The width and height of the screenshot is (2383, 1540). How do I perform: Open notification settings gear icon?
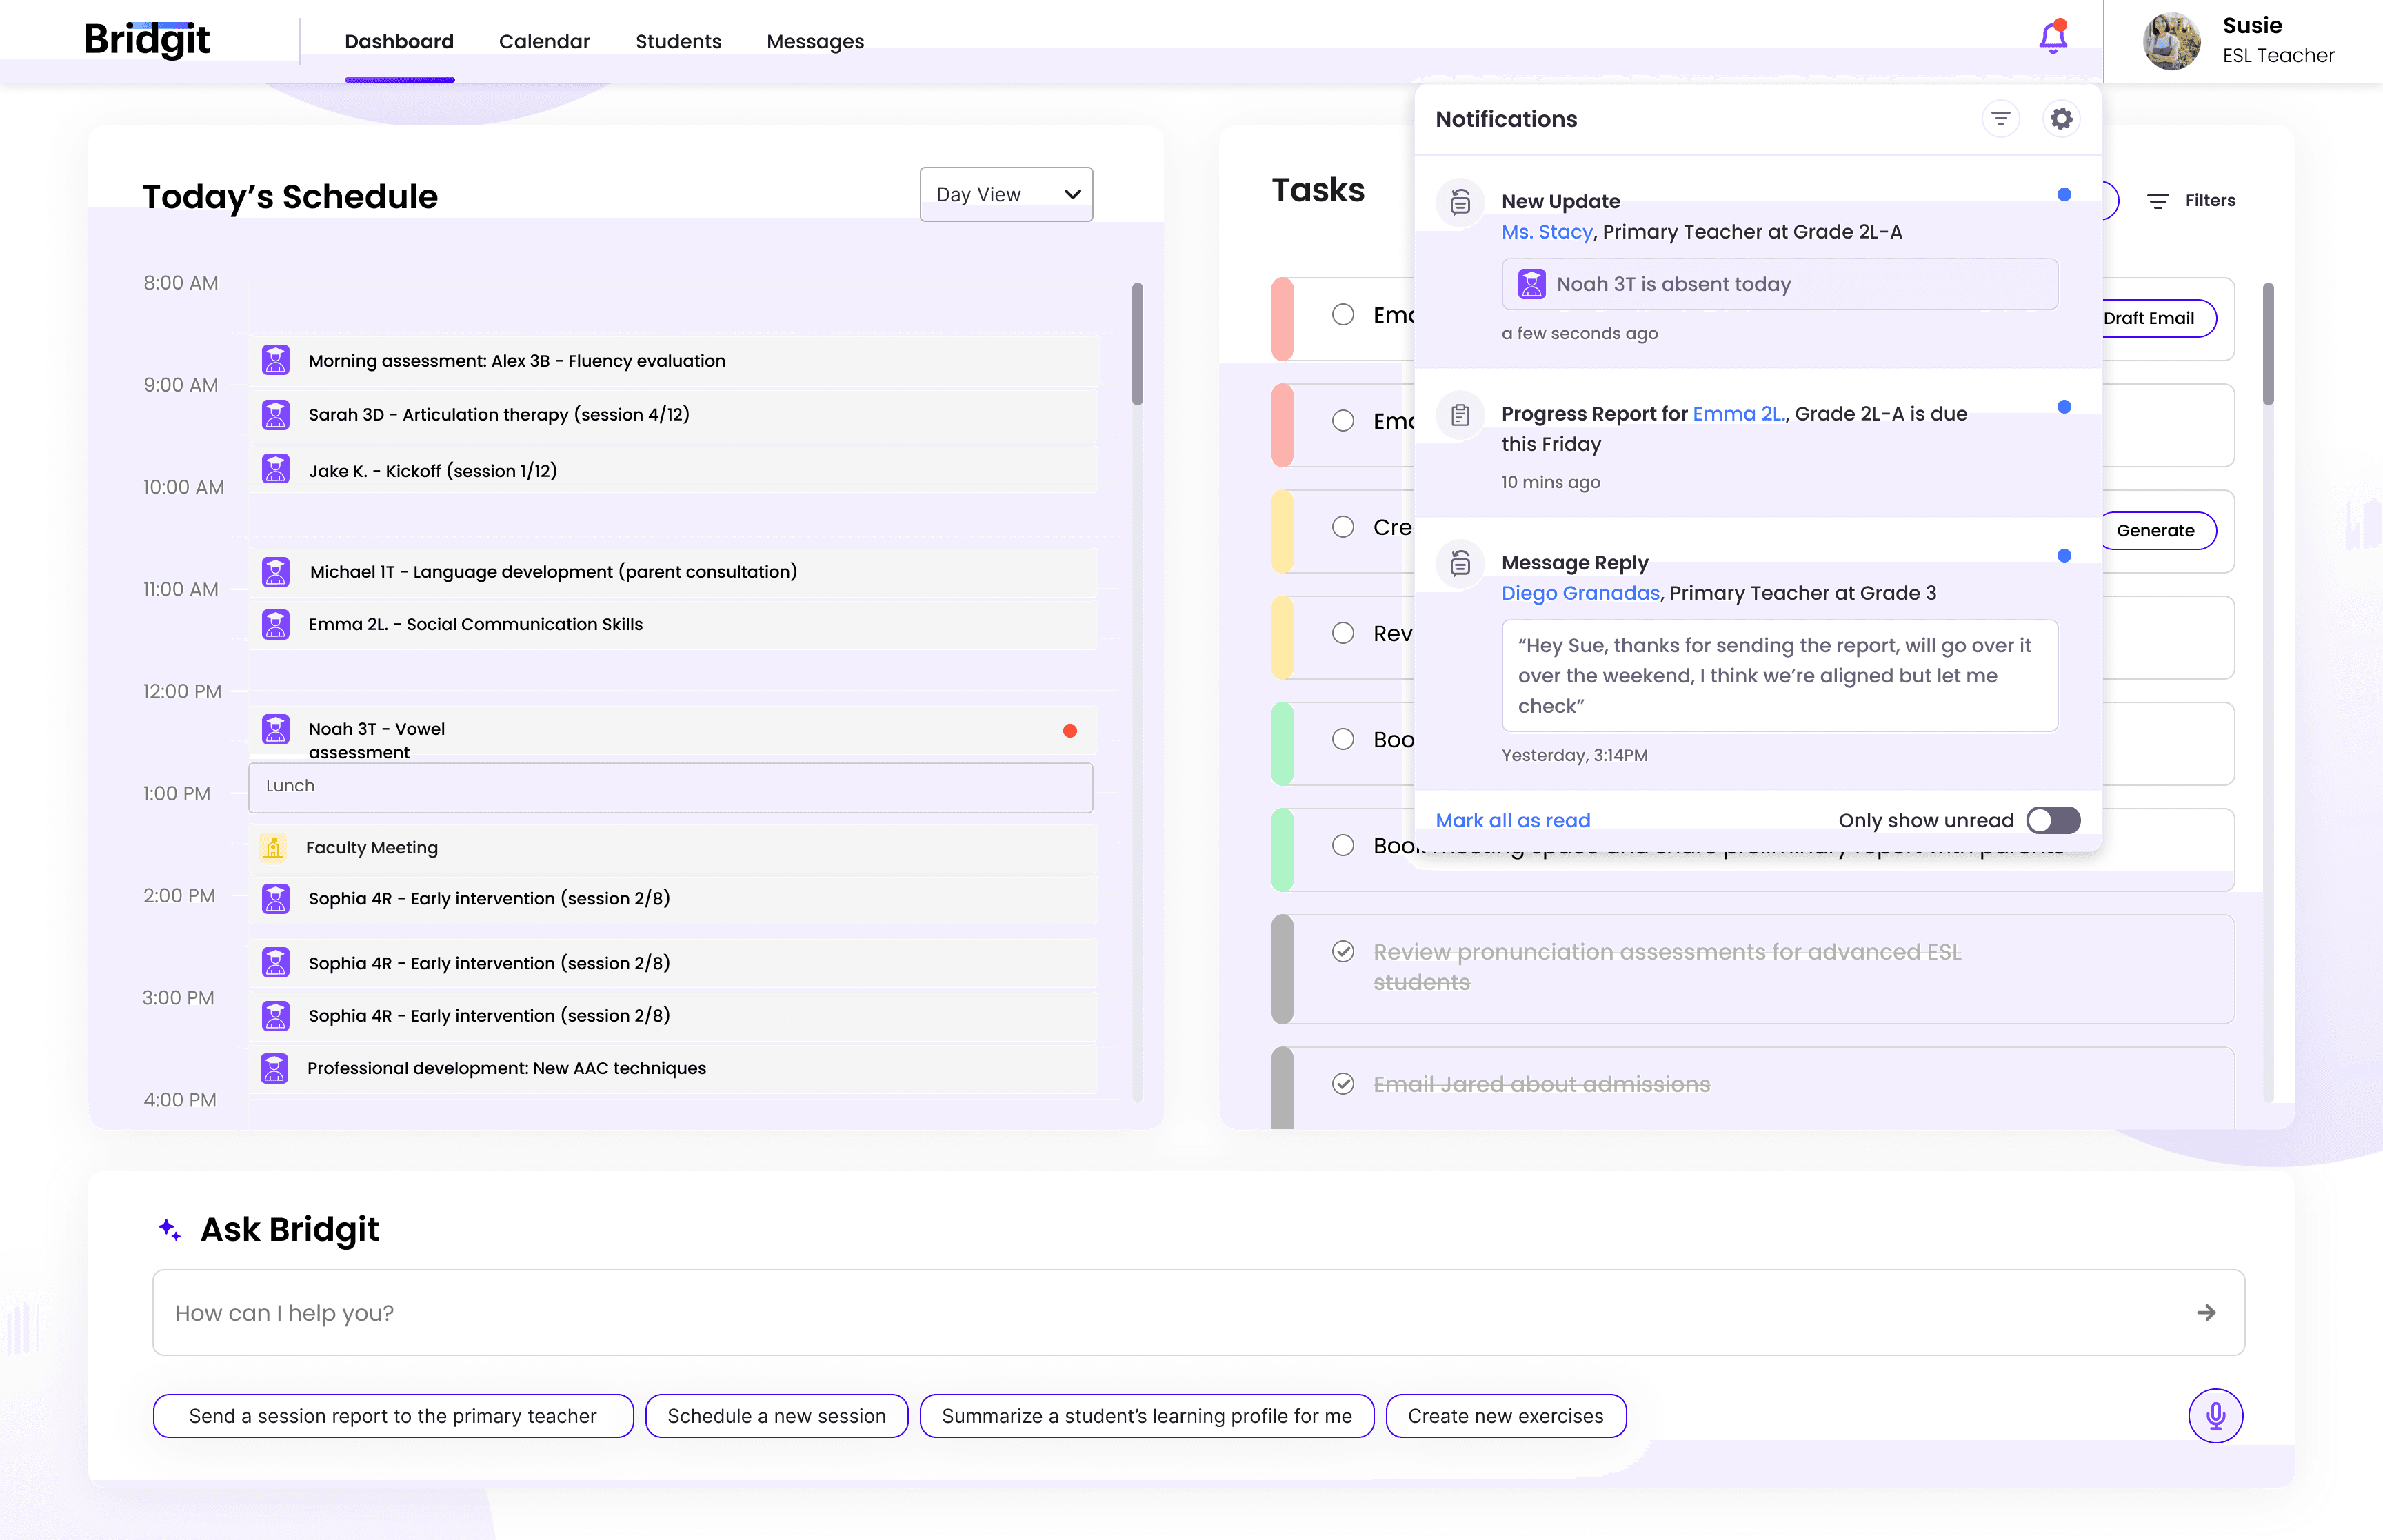(x=2061, y=119)
